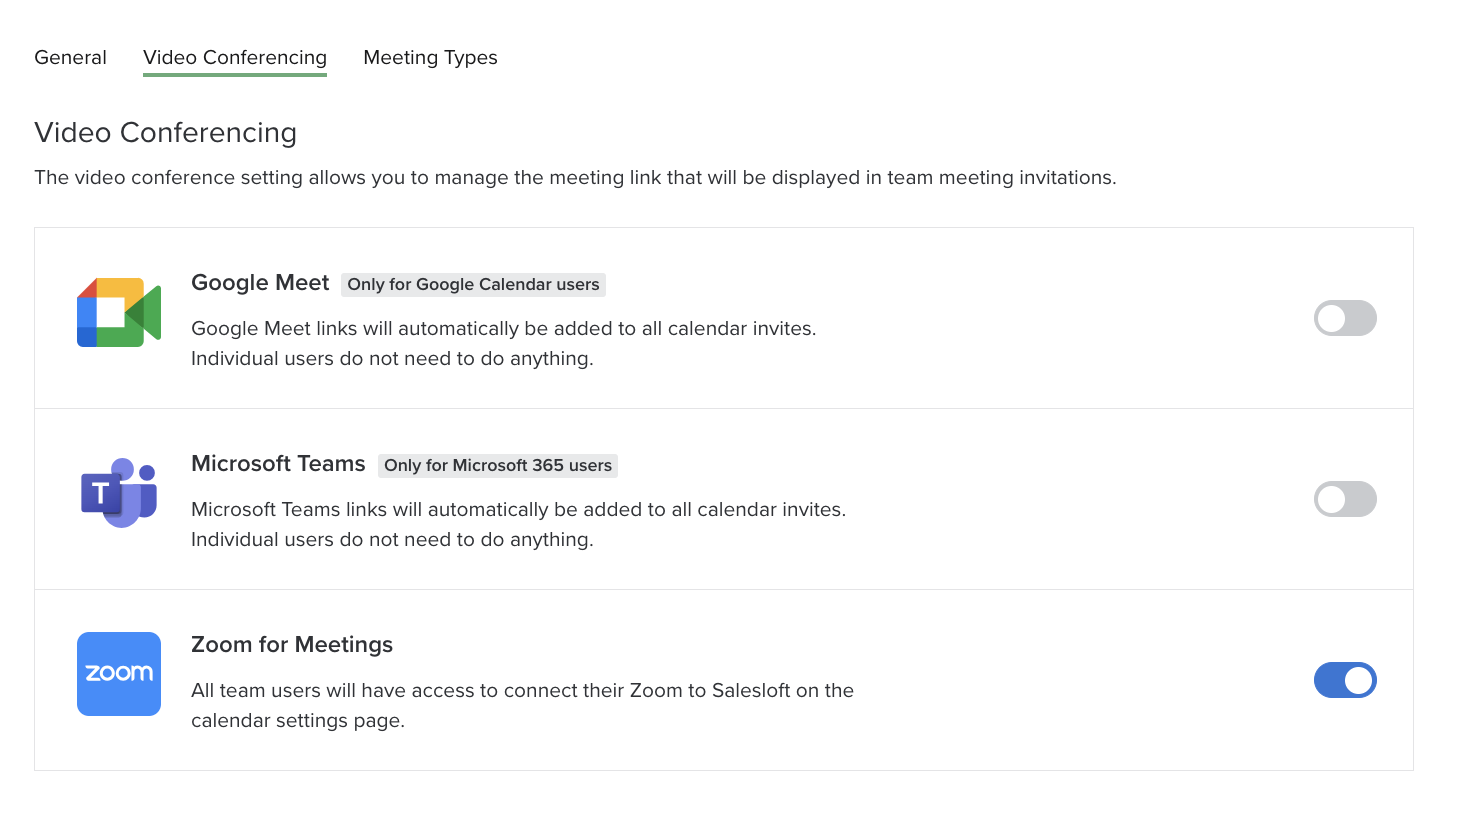Select the Video Conferencing tab
Image resolution: width=1478 pixels, height=830 pixels.
pos(234,57)
